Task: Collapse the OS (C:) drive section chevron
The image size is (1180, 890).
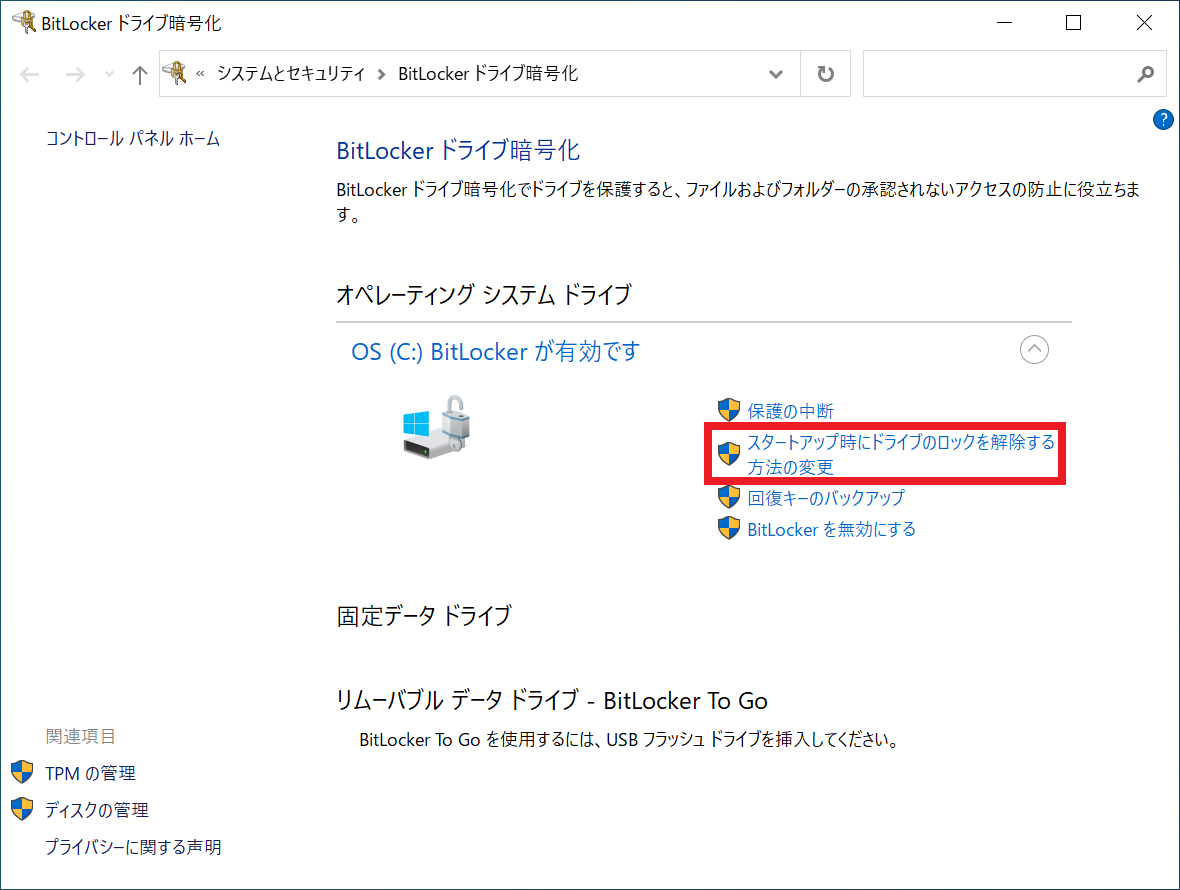Action: [x=1034, y=350]
